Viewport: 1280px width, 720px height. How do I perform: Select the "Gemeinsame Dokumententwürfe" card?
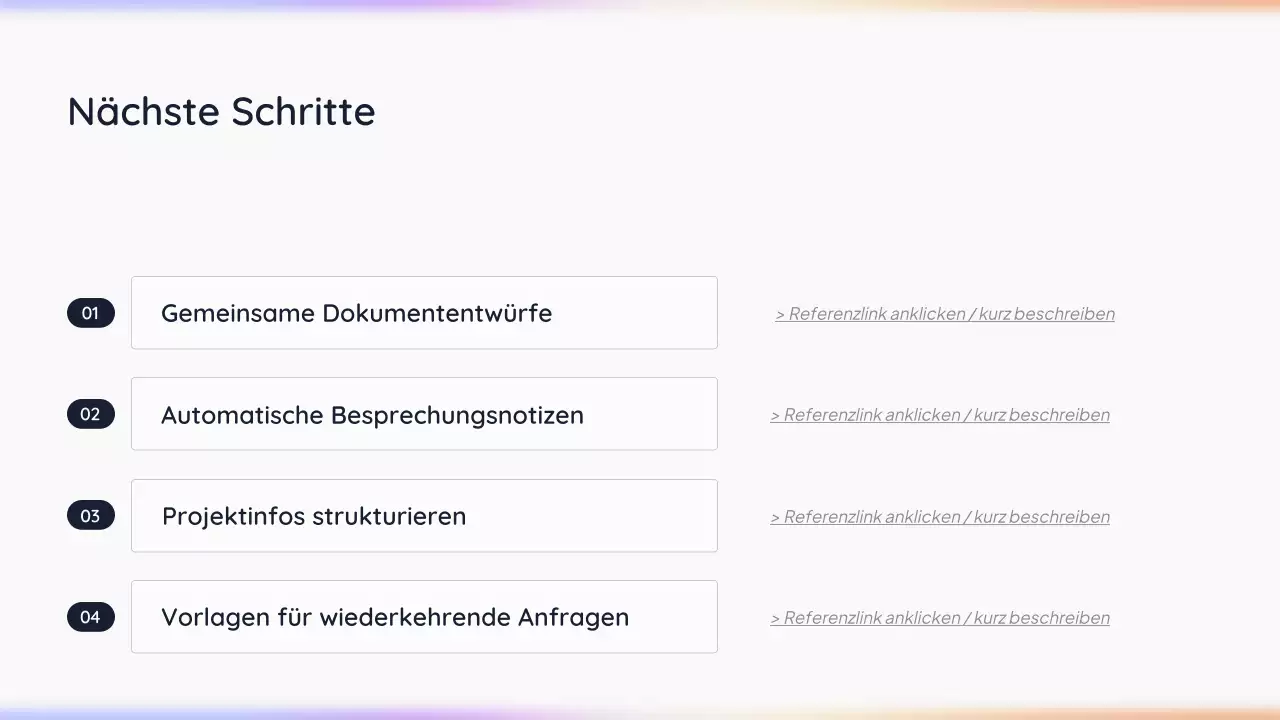click(x=424, y=313)
